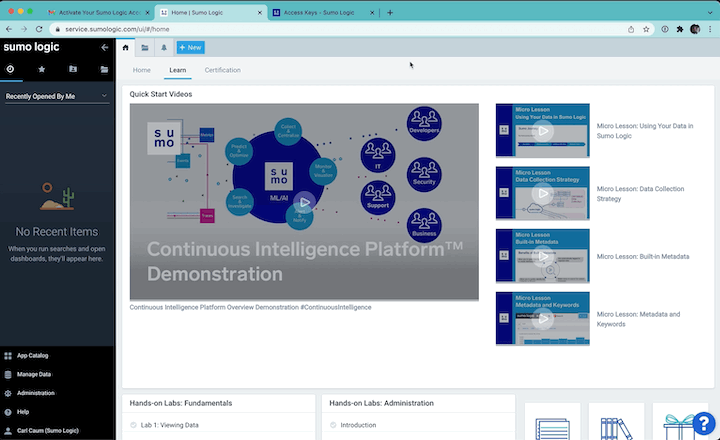Switch to the Home tab

pyautogui.click(x=141, y=70)
